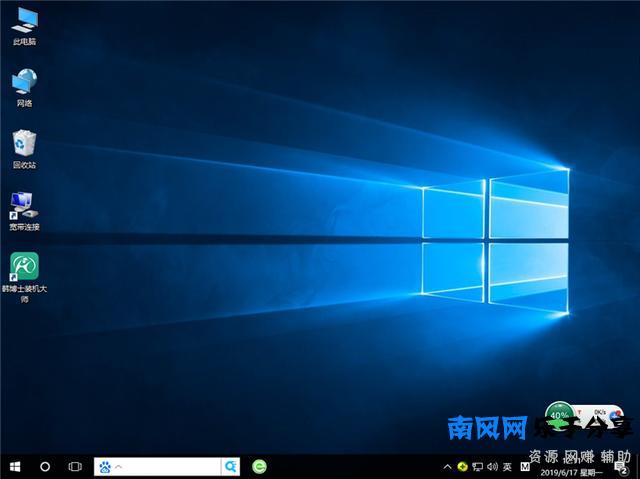Viewport: 640px width, 479px height.
Task: Select the 网络 network desktop icon
Action: (x=24, y=88)
